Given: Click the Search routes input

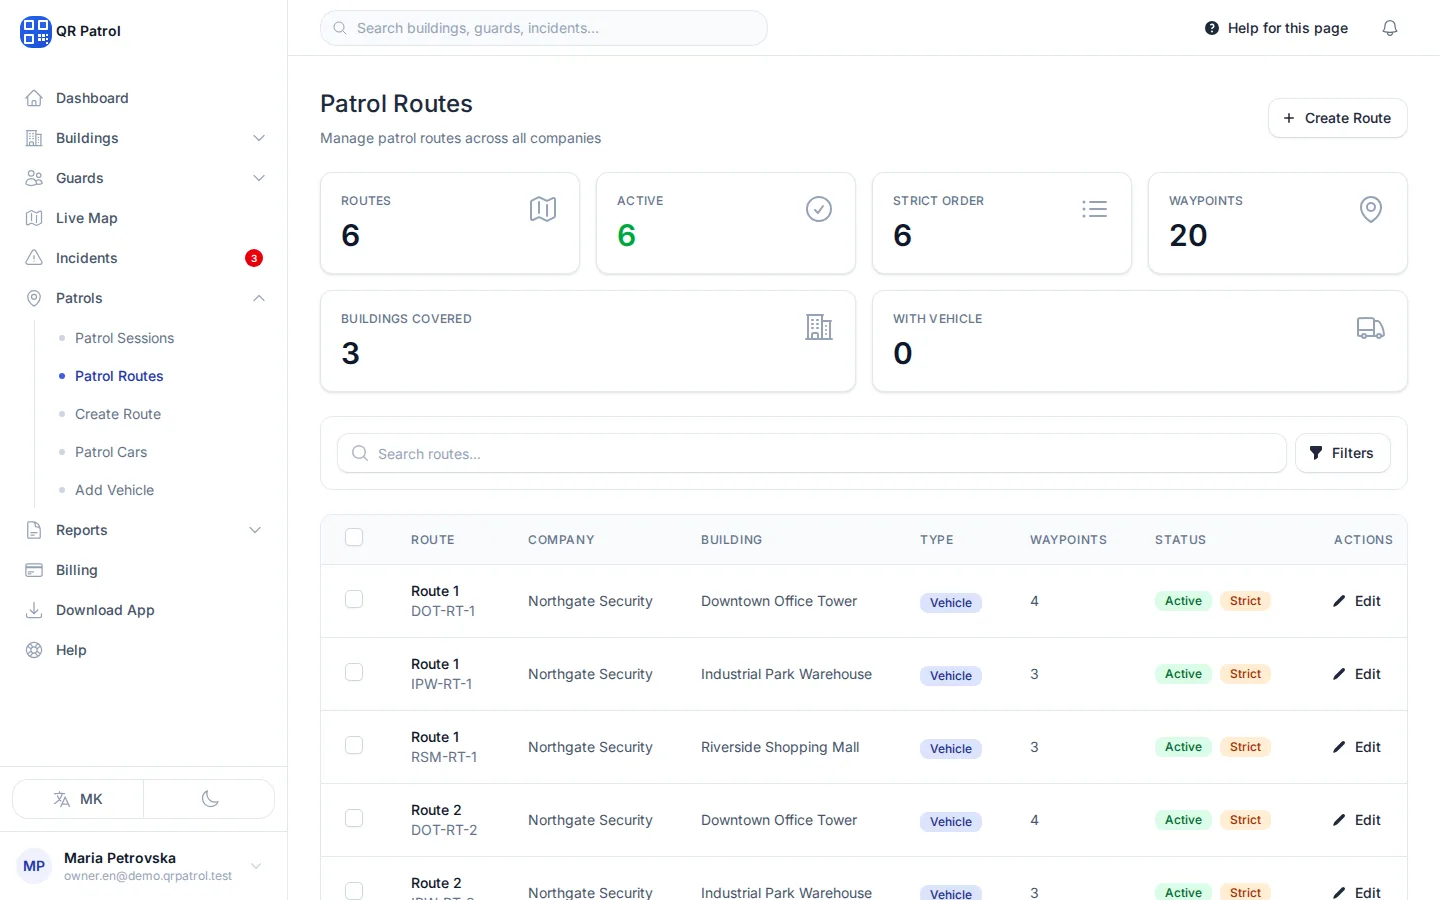Looking at the screenshot, I should 812,453.
